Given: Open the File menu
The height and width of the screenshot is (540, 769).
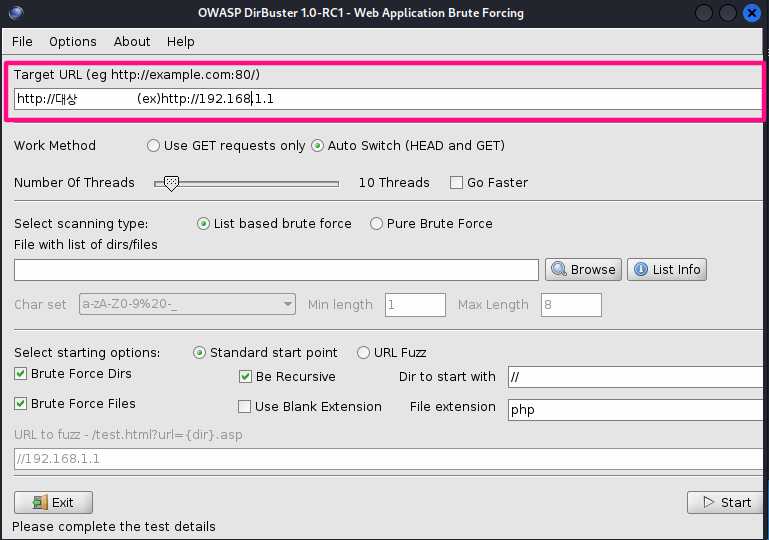Looking at the screenshot, I should coord(22,42).
